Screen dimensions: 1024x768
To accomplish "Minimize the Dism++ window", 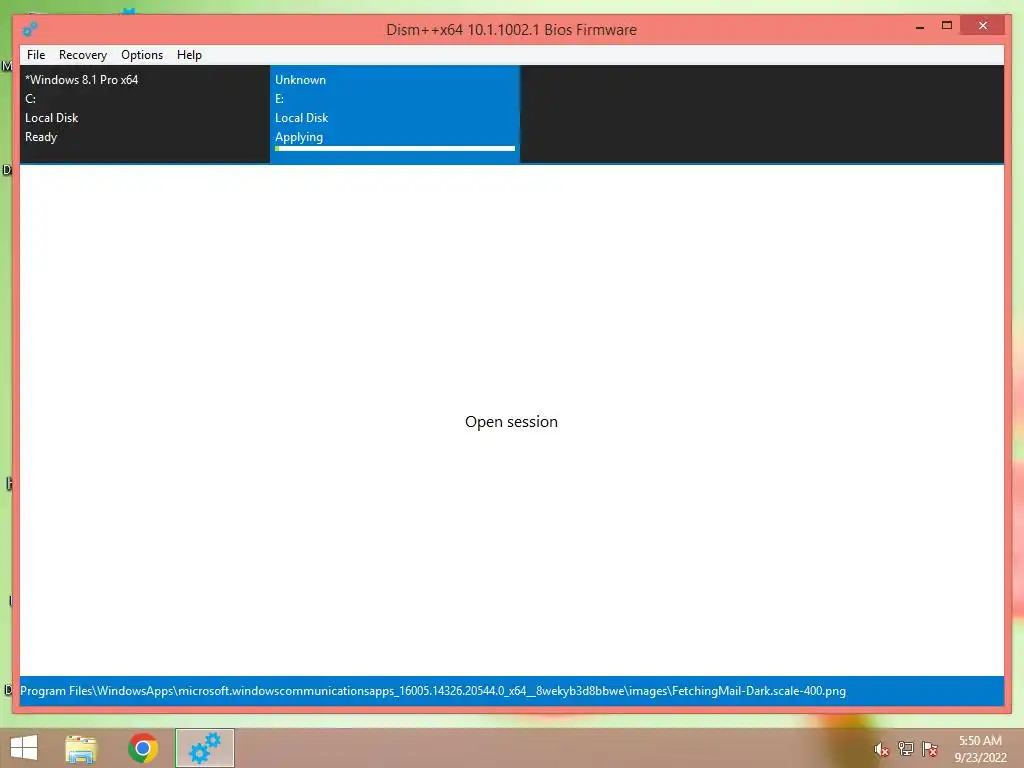I will [x=920, y=27].
